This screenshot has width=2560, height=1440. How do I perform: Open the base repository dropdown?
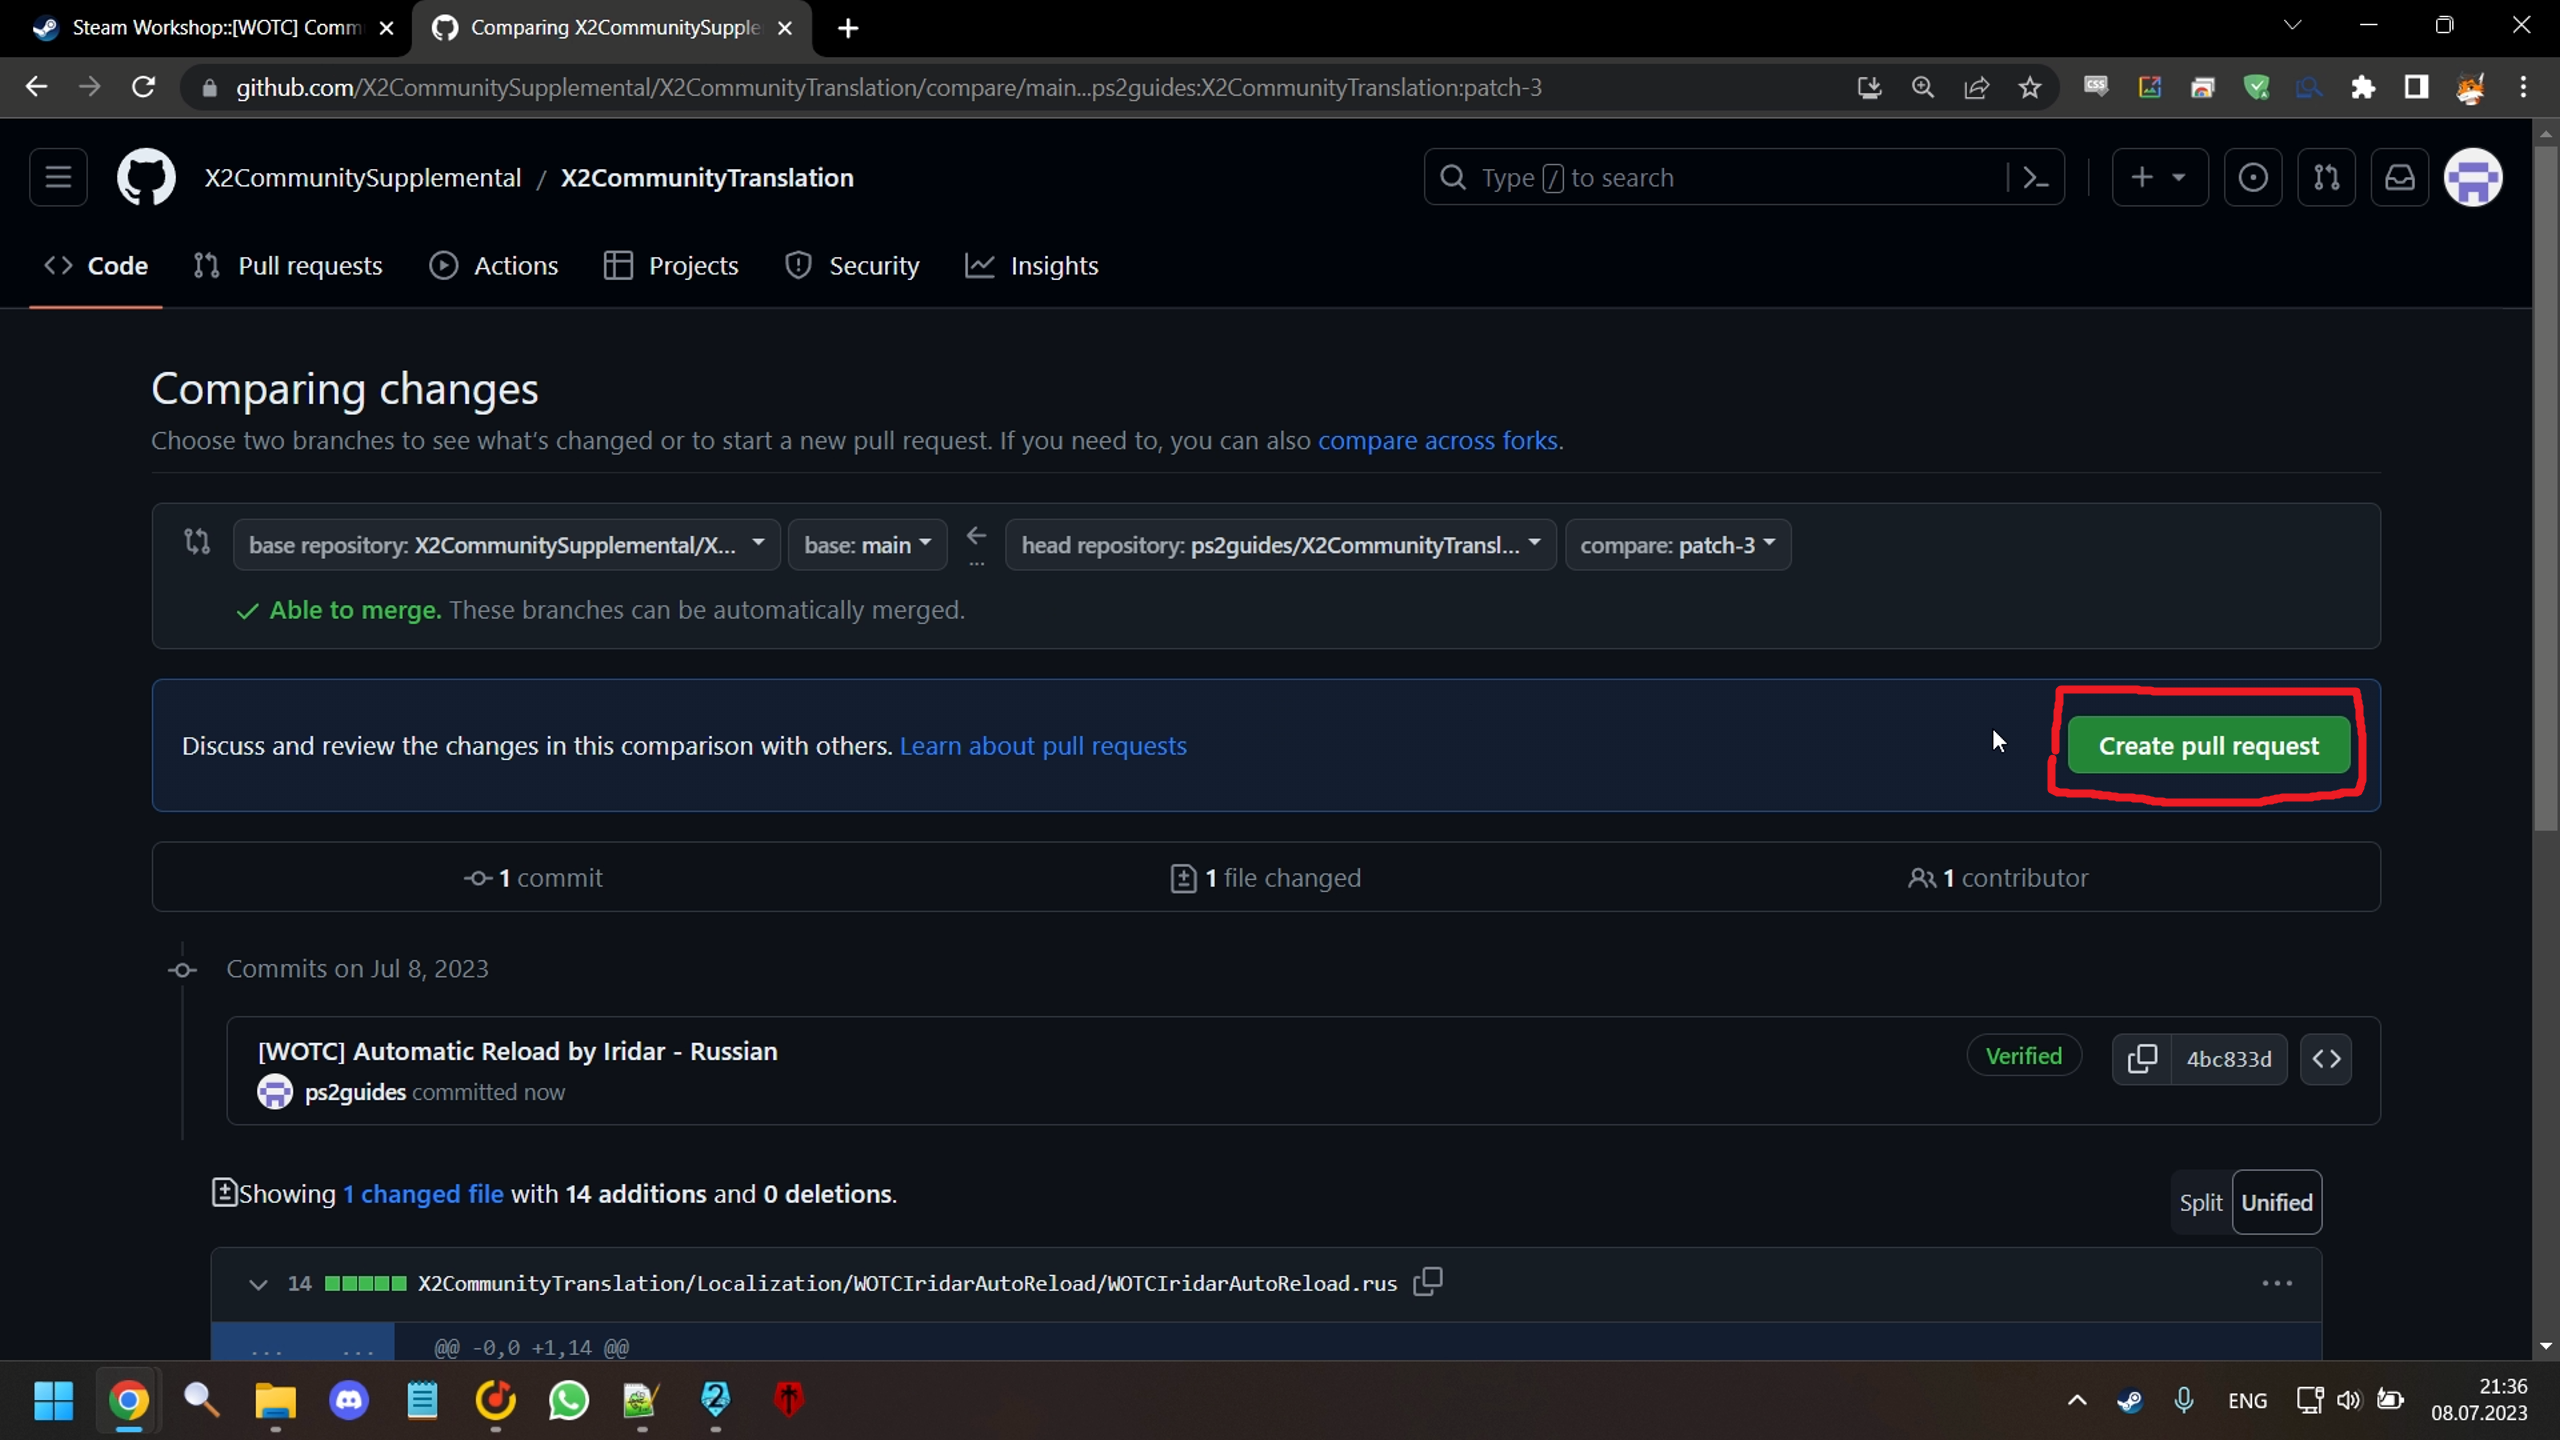(x=506, y=545)
